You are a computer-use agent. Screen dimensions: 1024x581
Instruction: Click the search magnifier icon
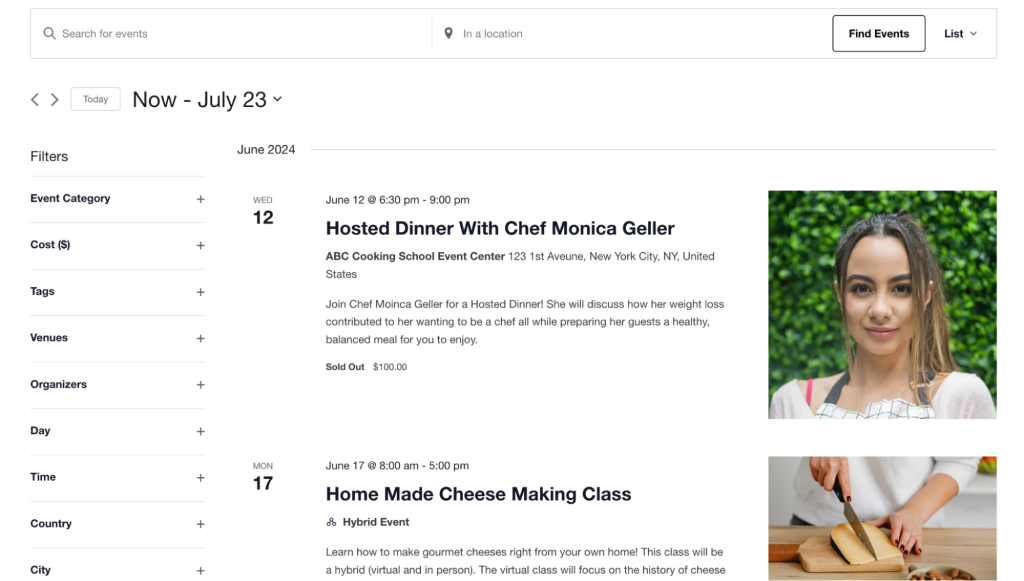pyautogui.click(x=49, y=33)
